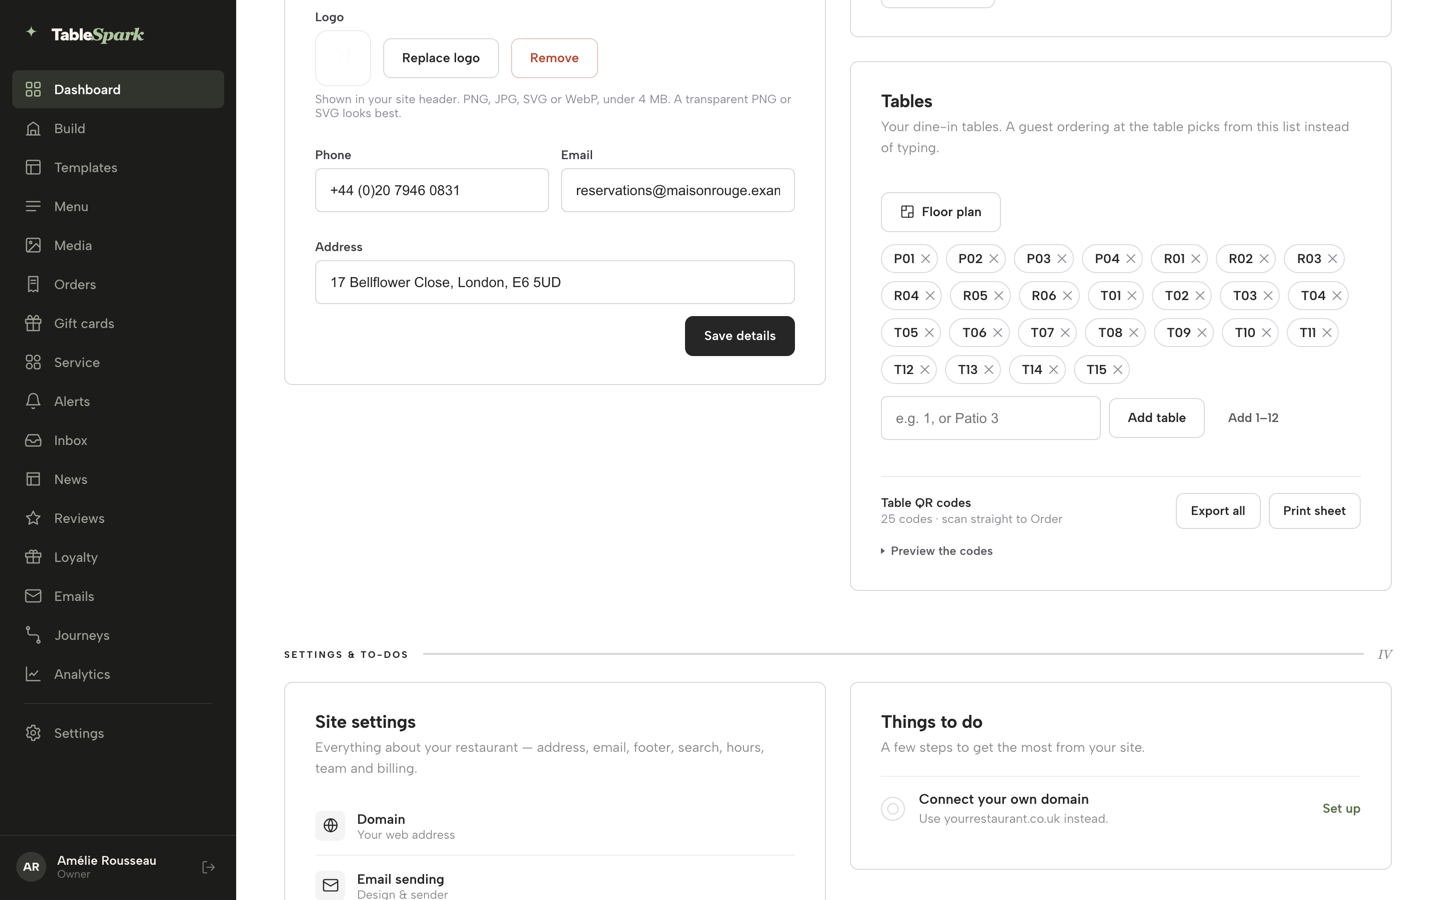Mark Connect your own domain as done

[893, 809]
